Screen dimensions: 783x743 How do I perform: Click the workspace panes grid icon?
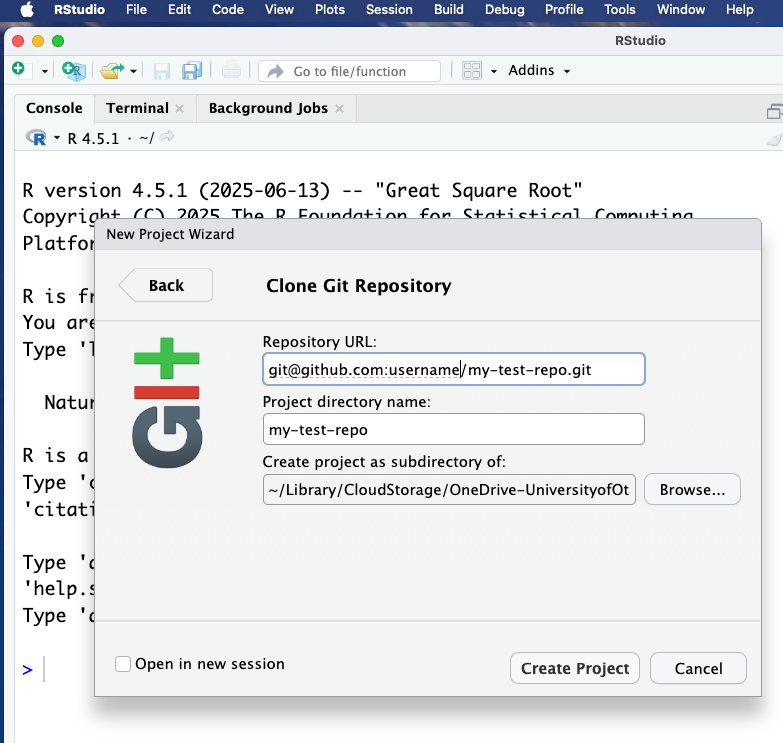pyautogui.click(x=472, y=71)
